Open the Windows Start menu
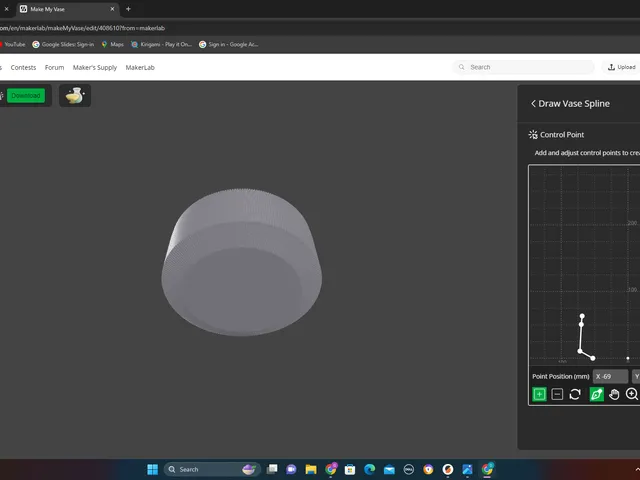Image resolution: width=640 pixels, height=480 pixels. pyautogui.click(x=153, y=469)
